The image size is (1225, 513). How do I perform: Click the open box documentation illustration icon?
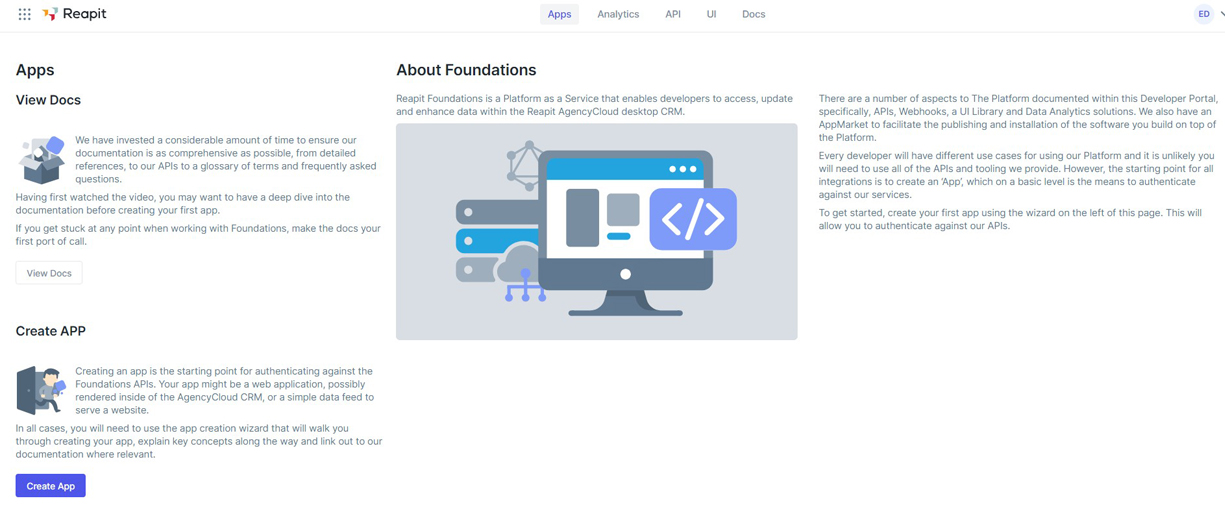pos(42,160)
